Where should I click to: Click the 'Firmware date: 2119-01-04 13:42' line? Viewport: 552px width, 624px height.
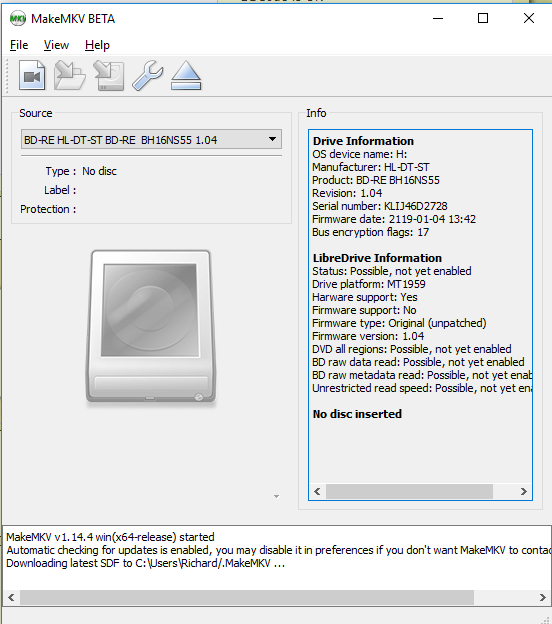click(x=394, y=219)
